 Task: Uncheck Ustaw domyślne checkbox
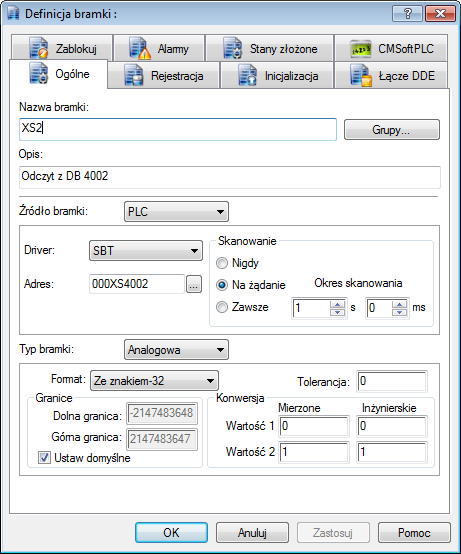tap(44, 458)
